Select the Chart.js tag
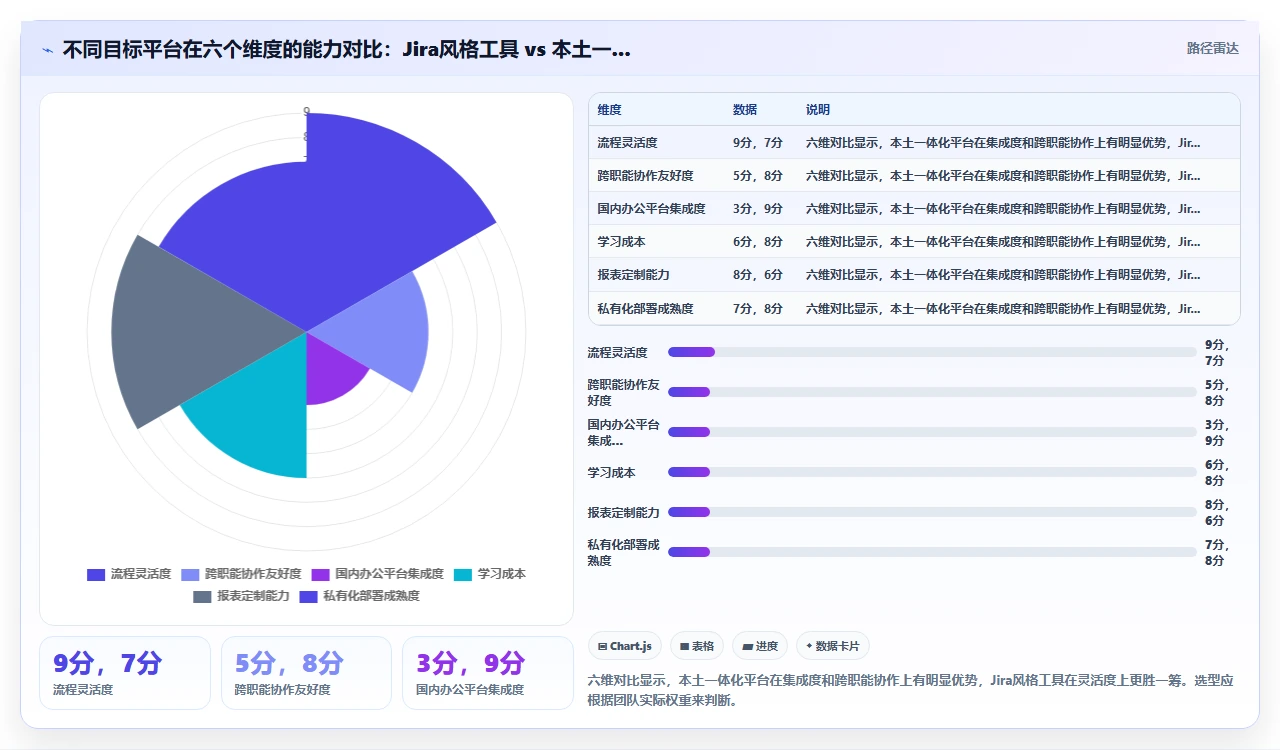 coord(625,646)
